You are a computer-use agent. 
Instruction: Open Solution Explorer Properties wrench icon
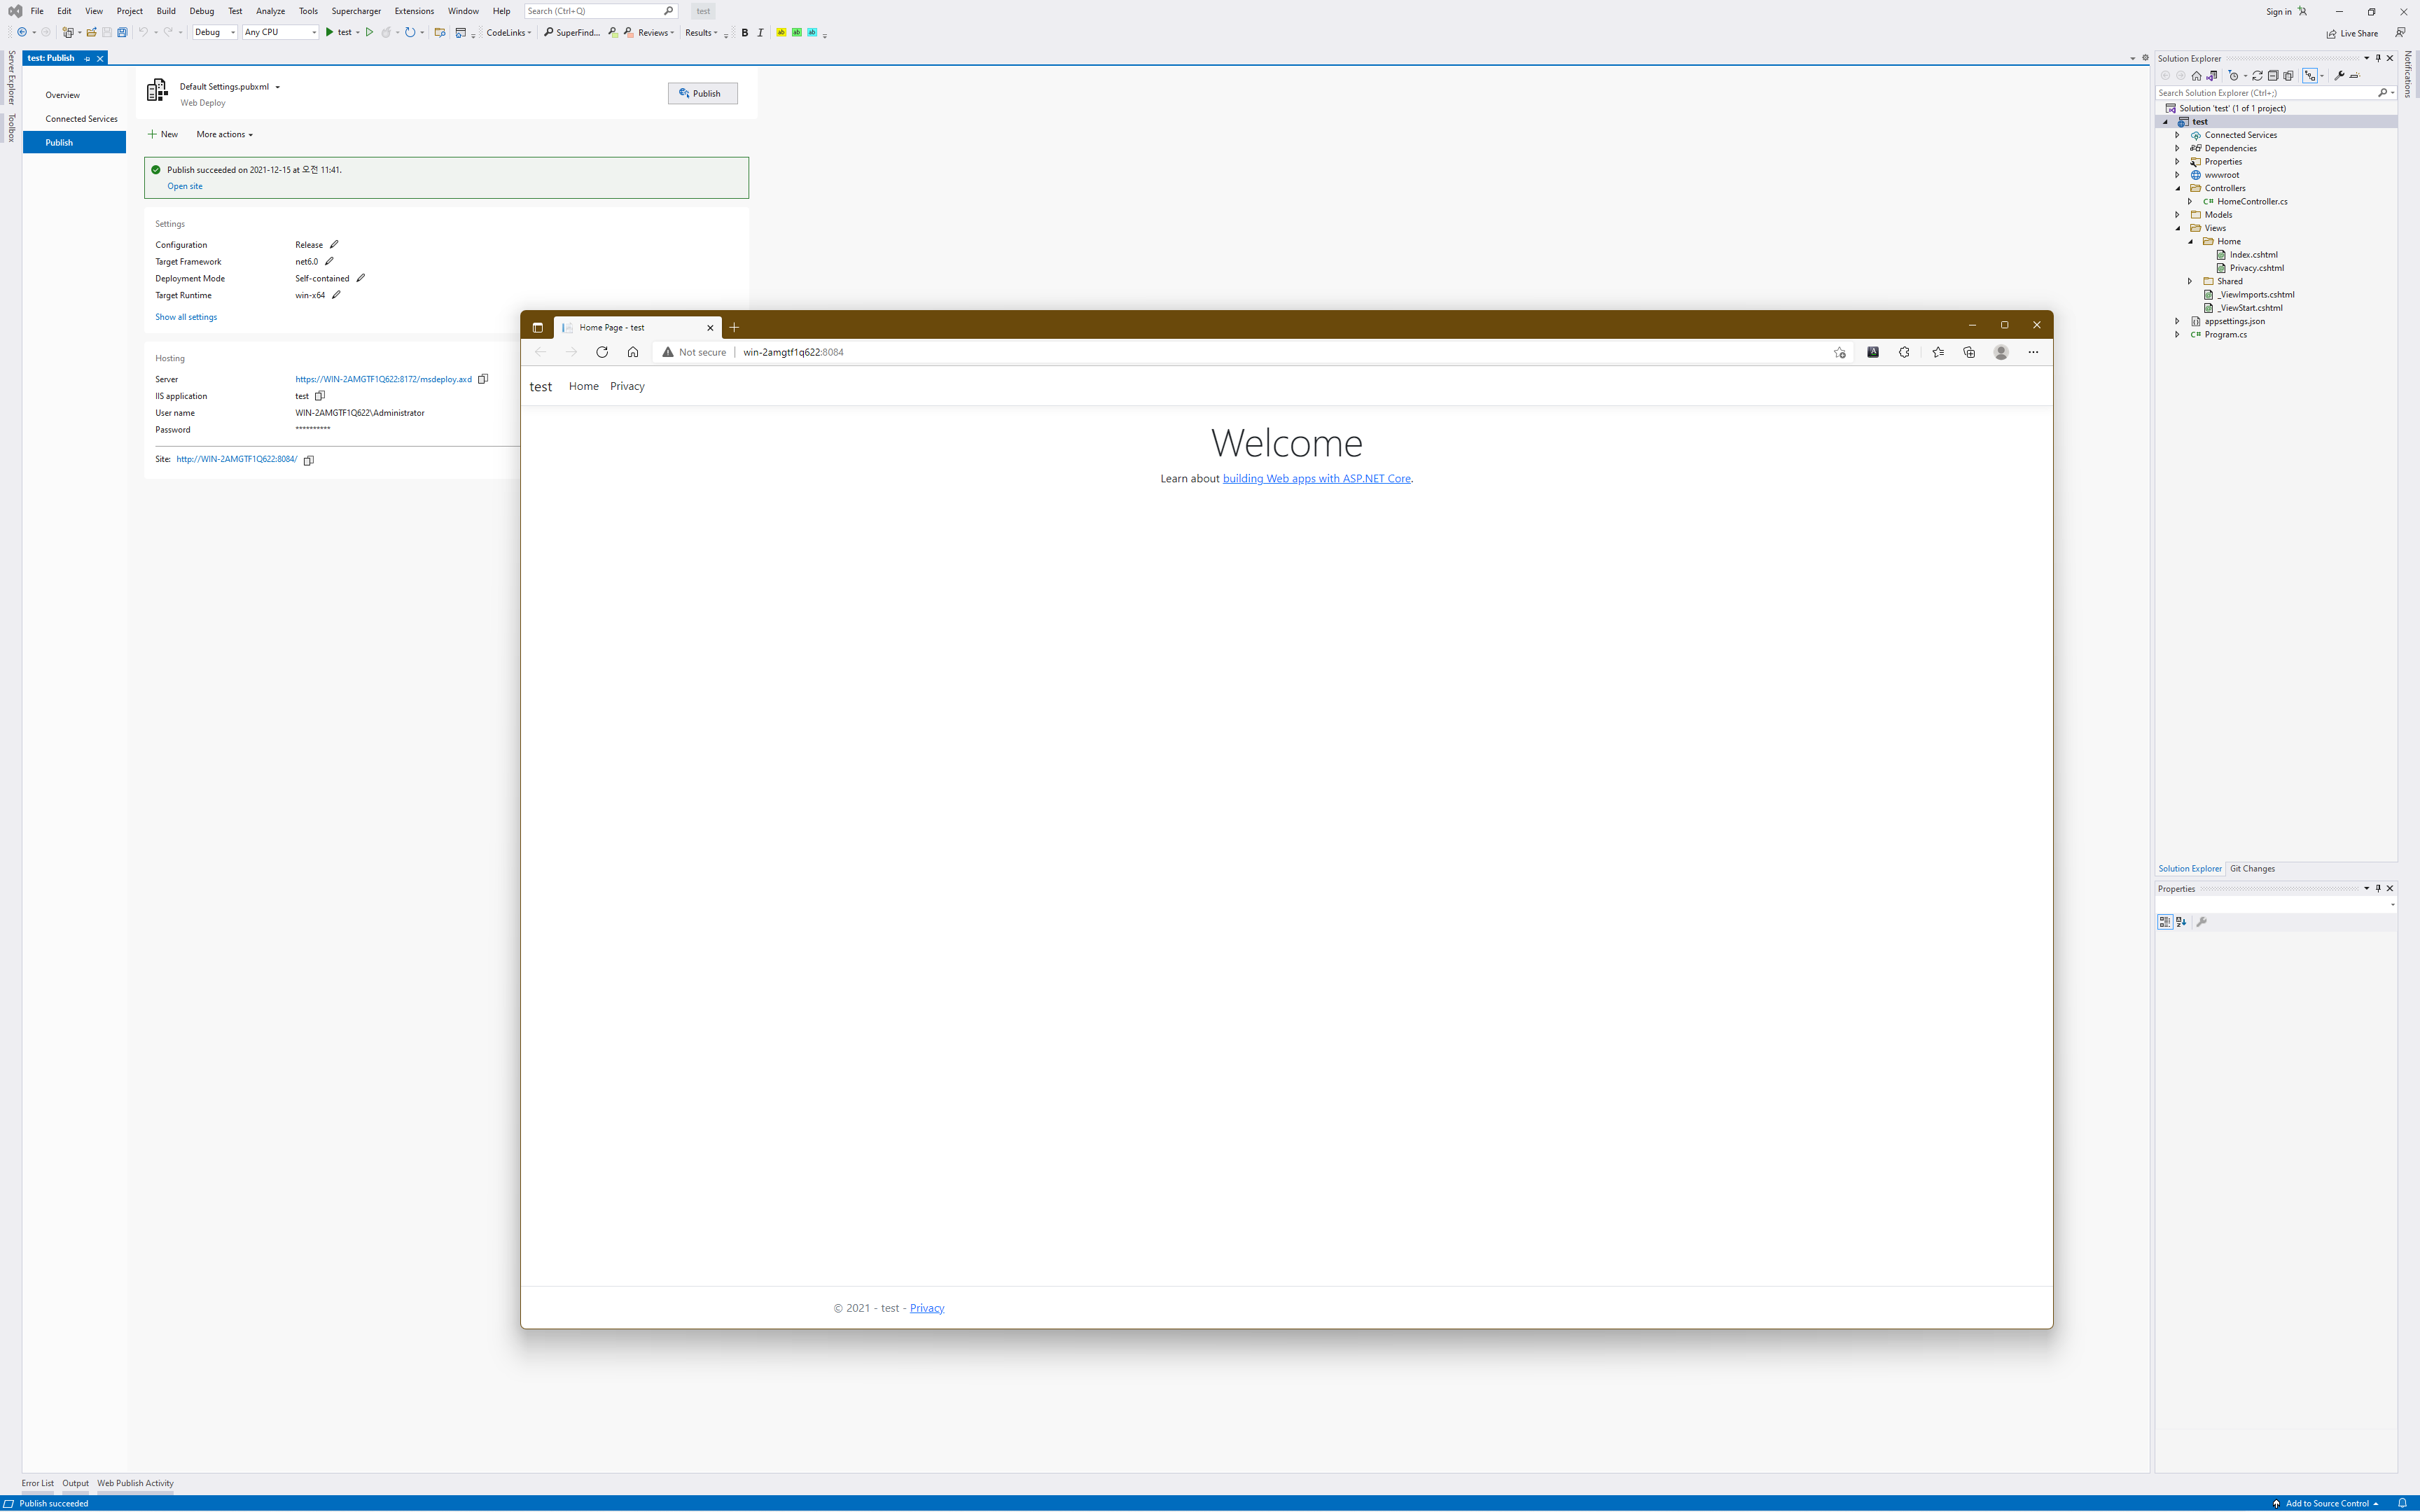pyautogui.click(x=2339, y=76)
